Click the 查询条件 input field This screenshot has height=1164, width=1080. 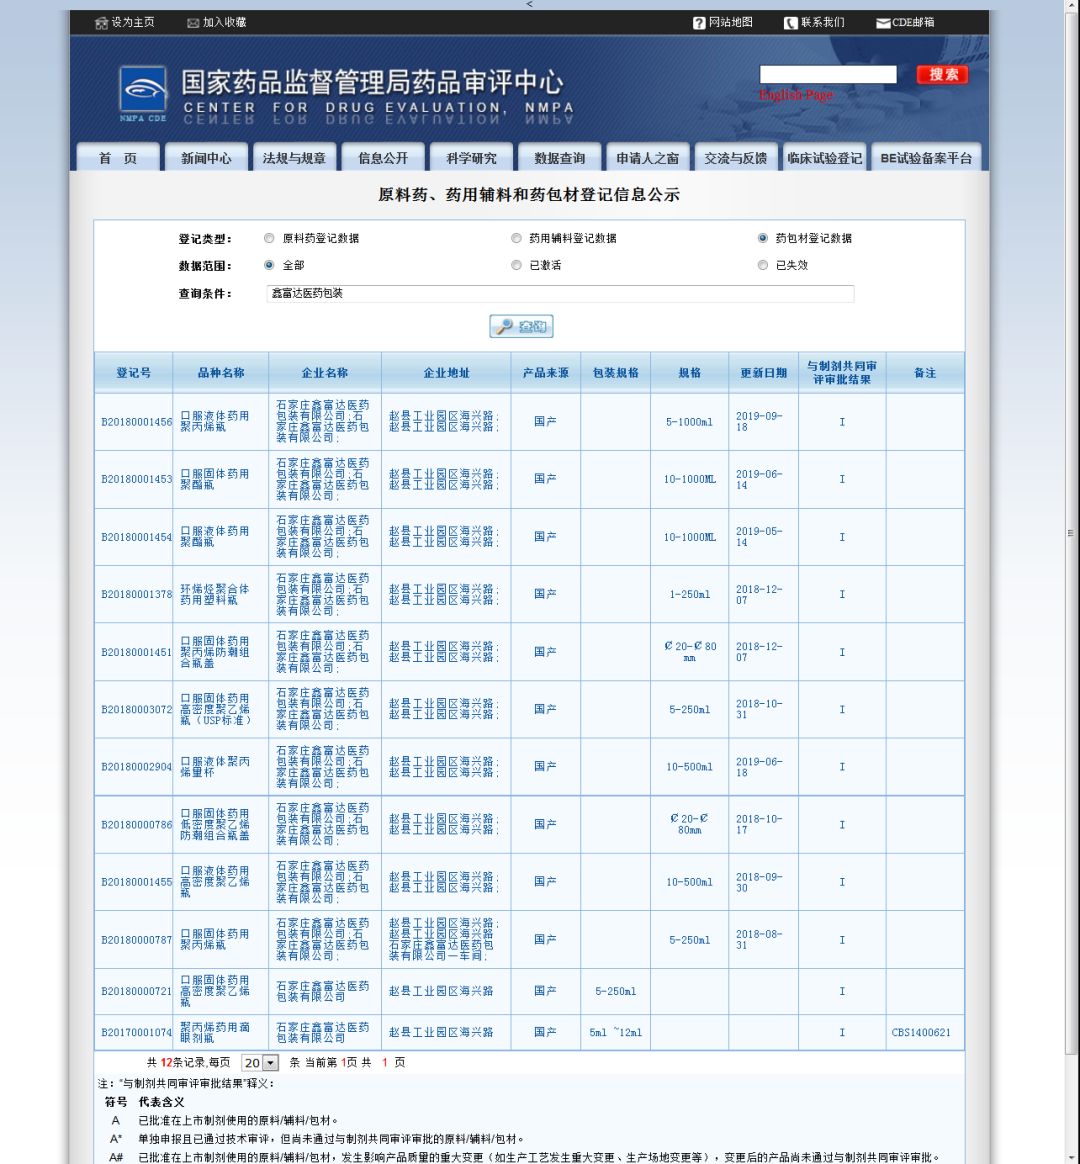(x=560, y=293)
